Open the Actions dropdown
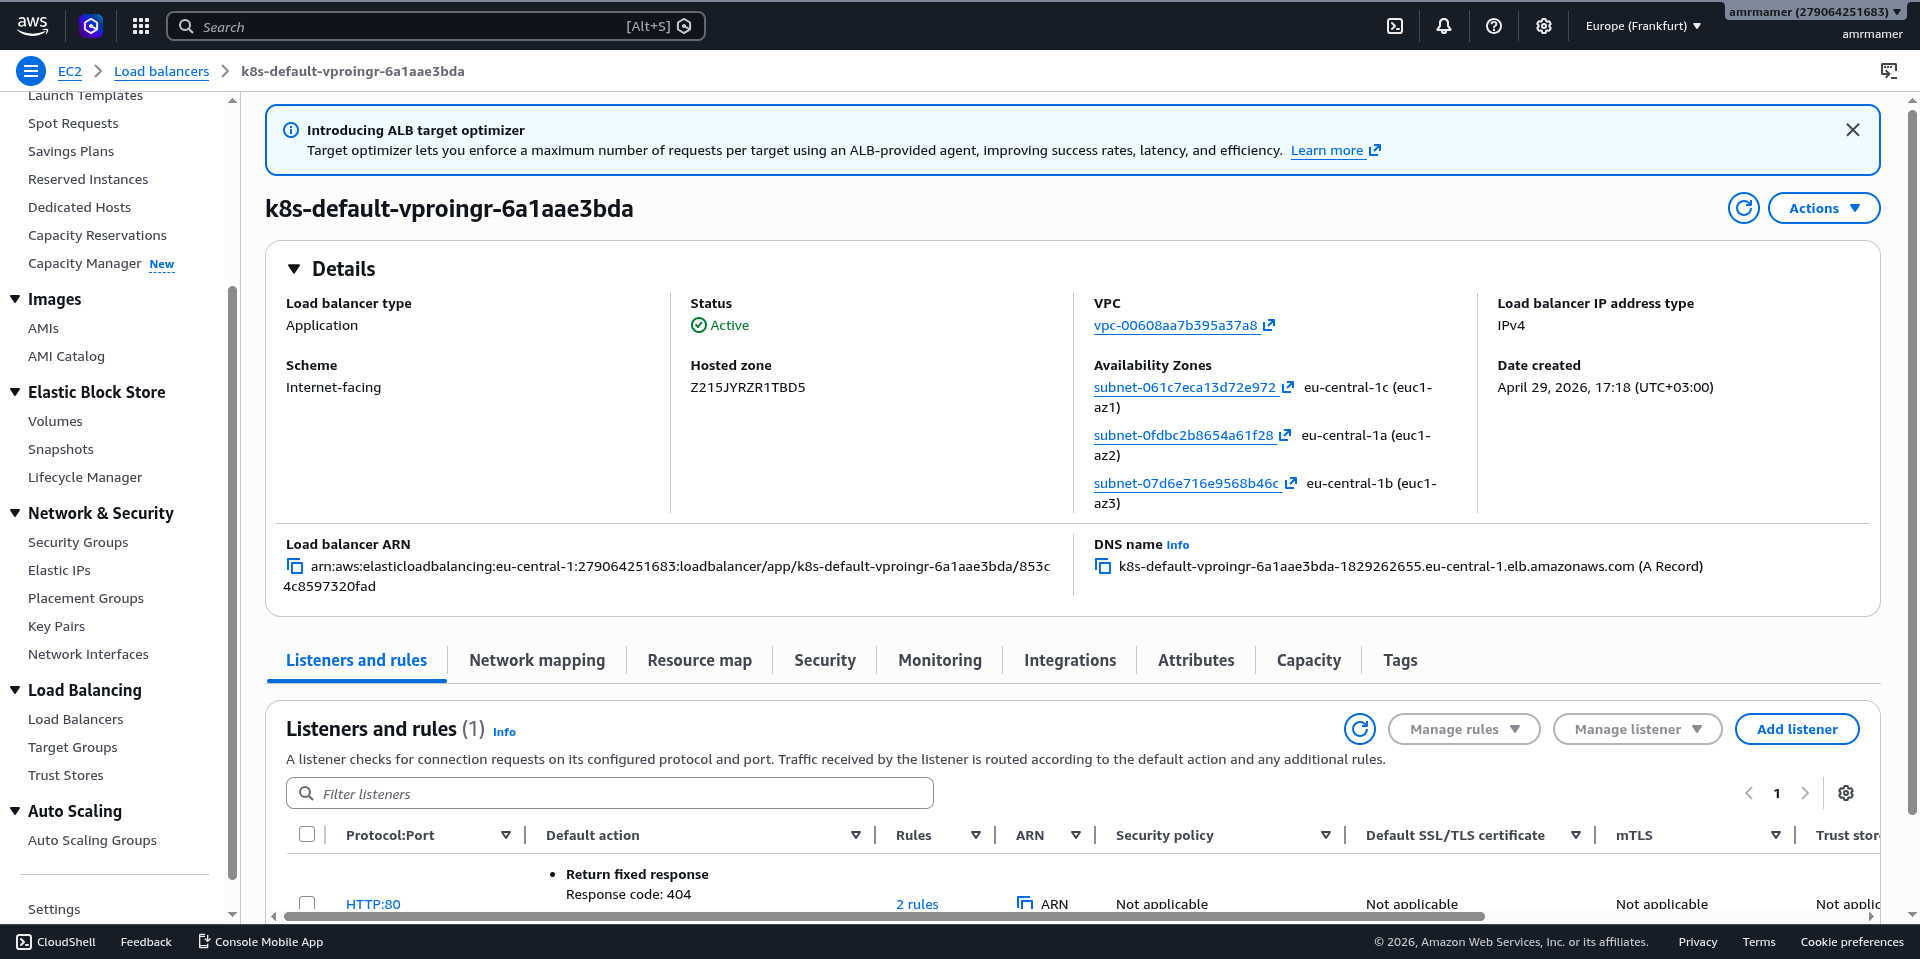Screen dimensions: 1920x959 click(1824, 208)
